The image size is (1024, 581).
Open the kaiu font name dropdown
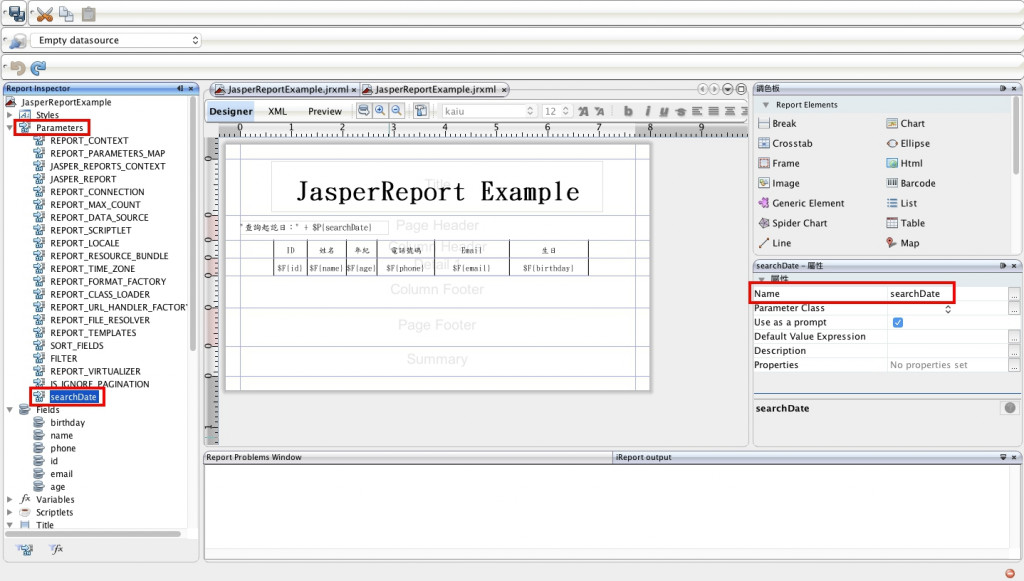tap(489, 112)
